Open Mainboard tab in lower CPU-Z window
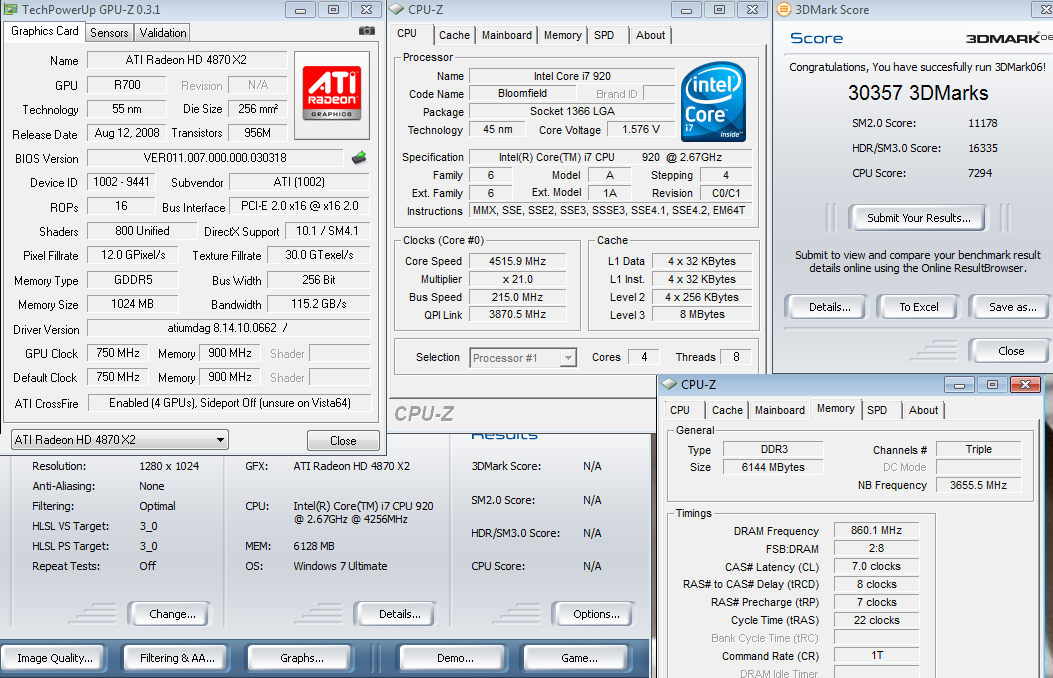This screenshot has height=678, width=1053. 779,409
